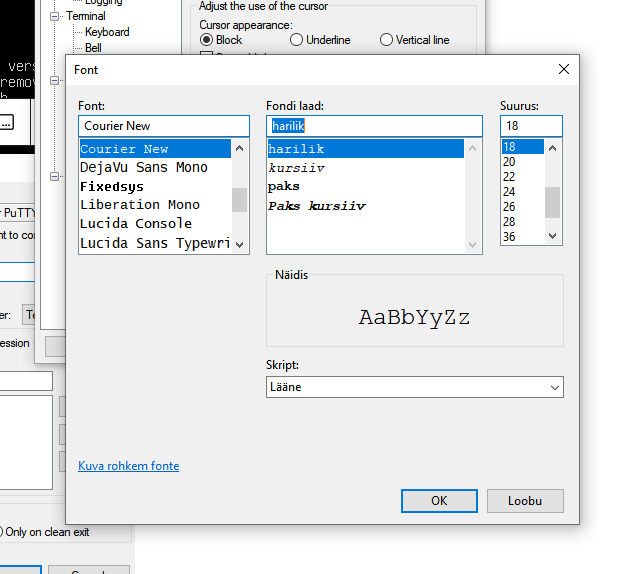The width and height of the screenshot is (632, 574).
Task: Select Paks kursiiv font style
Action: click(x=317, y=206)
